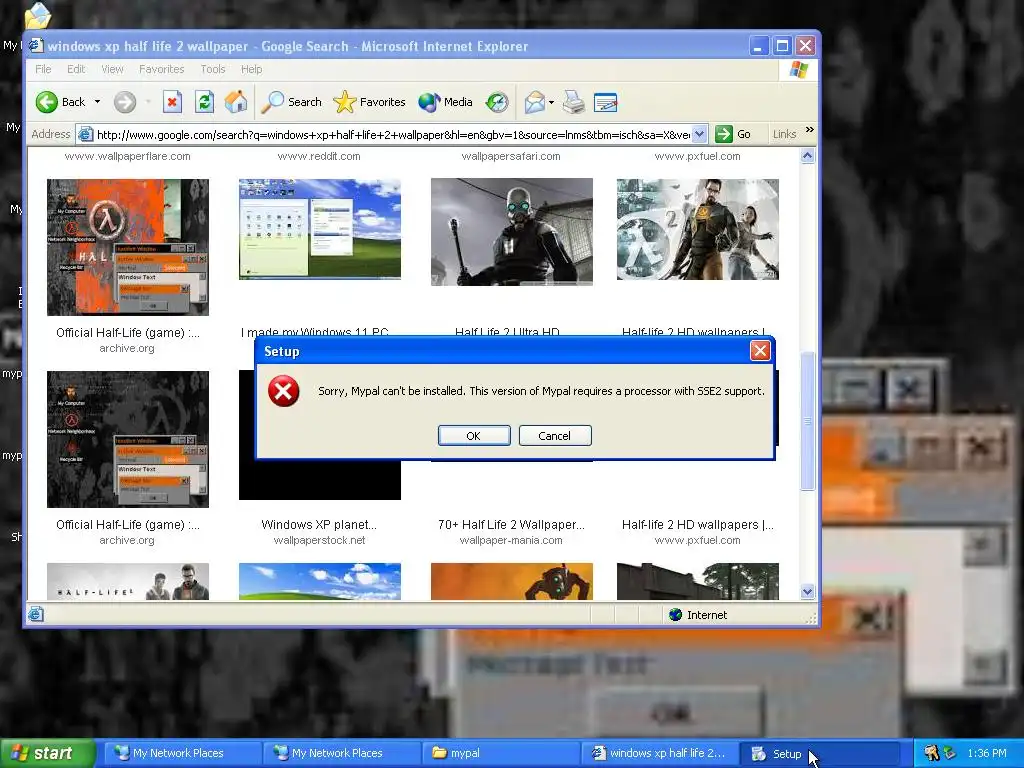Open the Gordon and Alyx wallpaper thumbnail
Image resolution: width=1024 pixels, height=768 pixels.
[x=697, y=229]
